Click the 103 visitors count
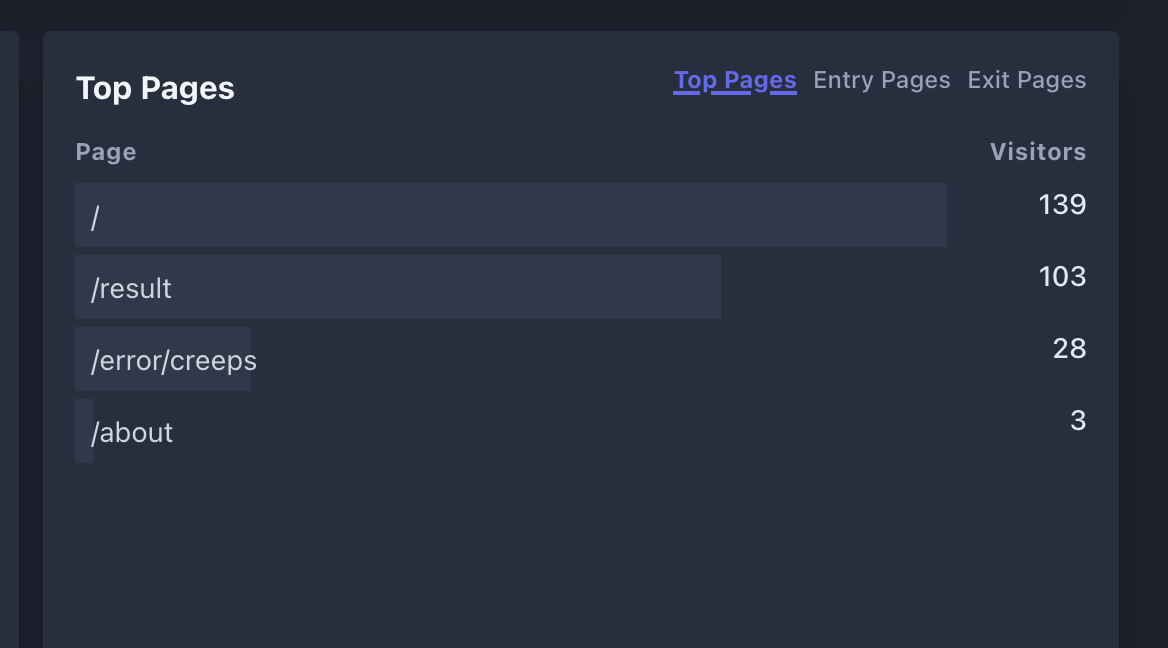 click(x=1062, y=276)
